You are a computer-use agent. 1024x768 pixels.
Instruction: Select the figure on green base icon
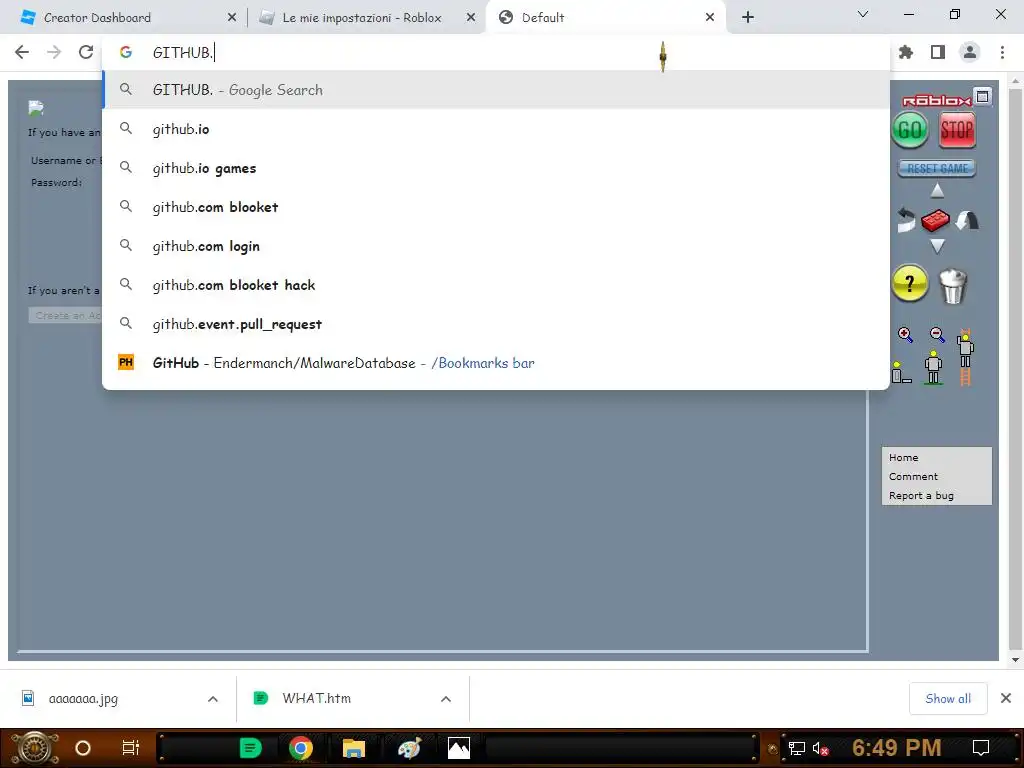click(933, 368)
